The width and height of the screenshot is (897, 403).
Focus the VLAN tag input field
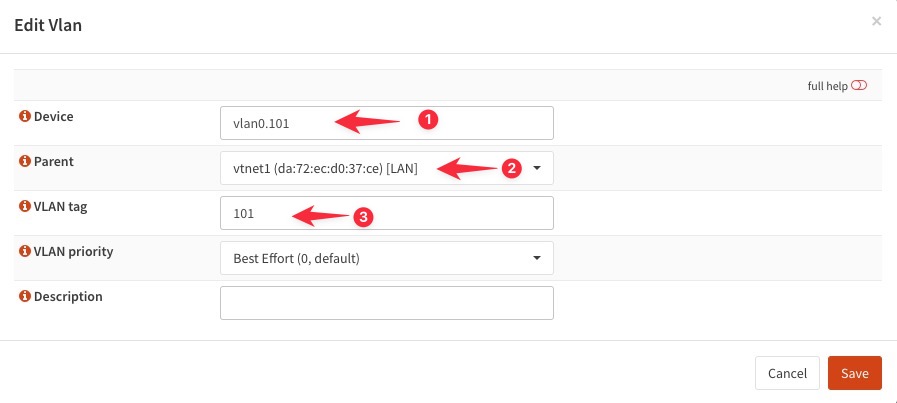(x=387, y=213)
